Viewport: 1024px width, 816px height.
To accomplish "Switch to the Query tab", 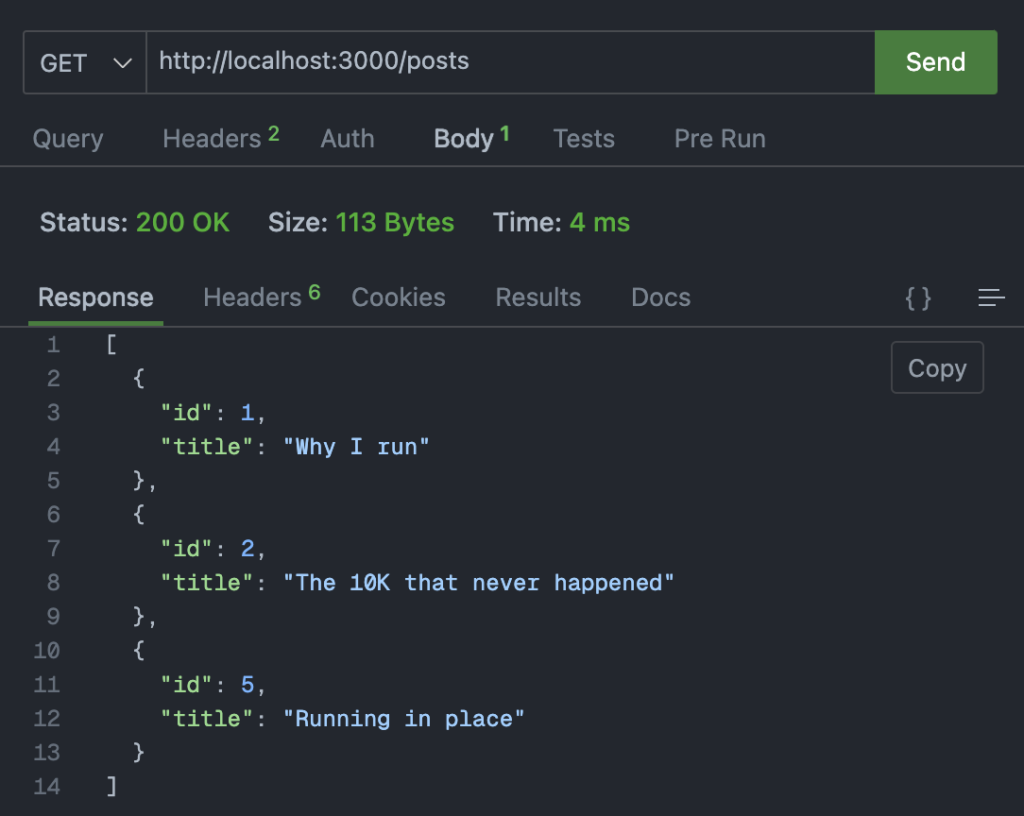I will click(x=67, y=139).
